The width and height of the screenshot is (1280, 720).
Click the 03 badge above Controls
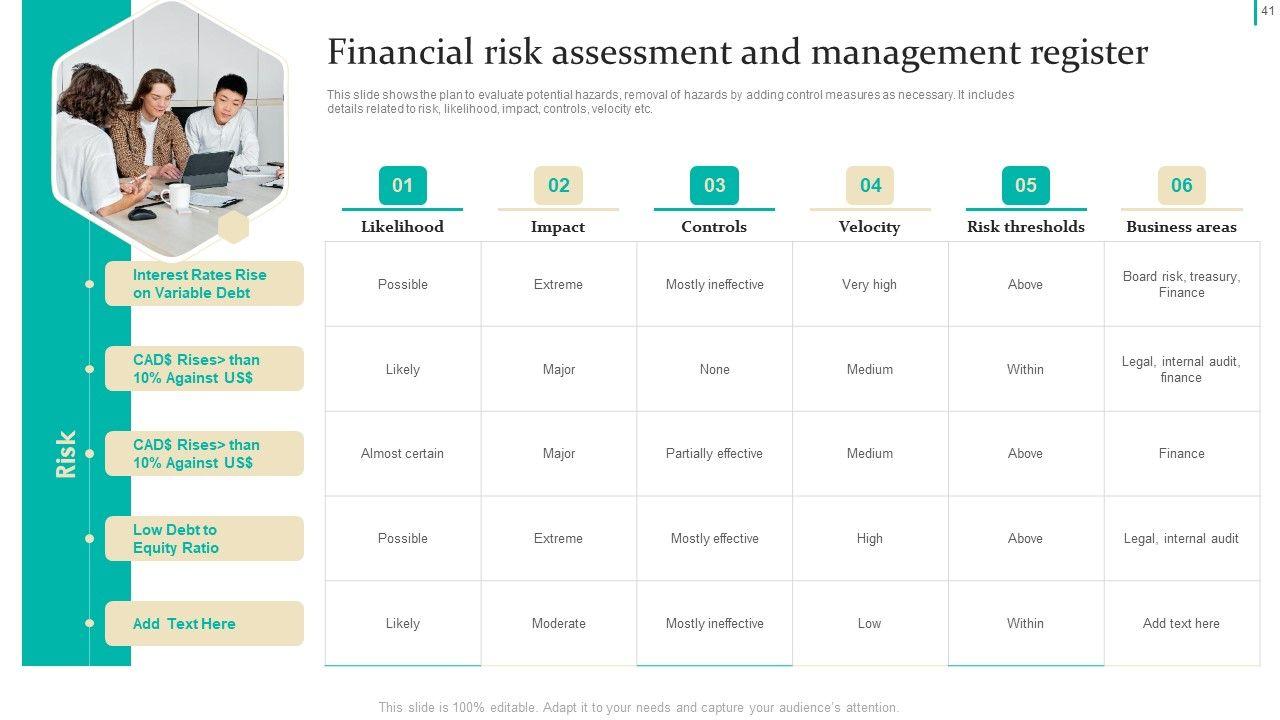tap(714, 185)
